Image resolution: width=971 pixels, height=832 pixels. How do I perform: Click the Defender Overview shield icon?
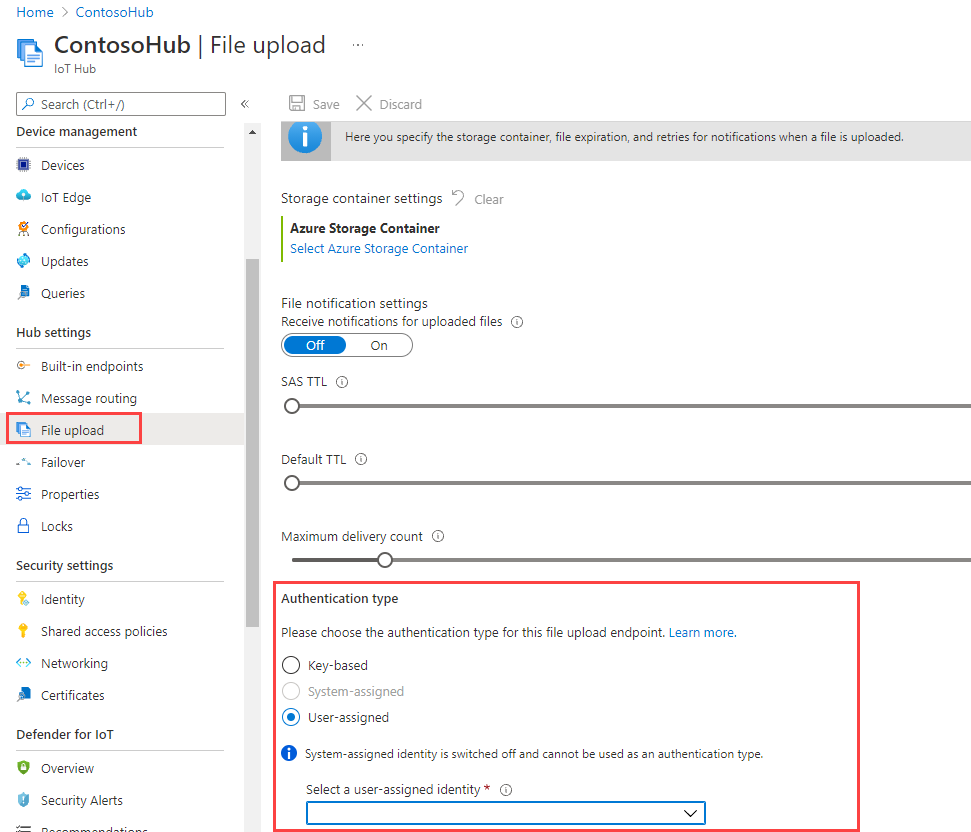24,768
